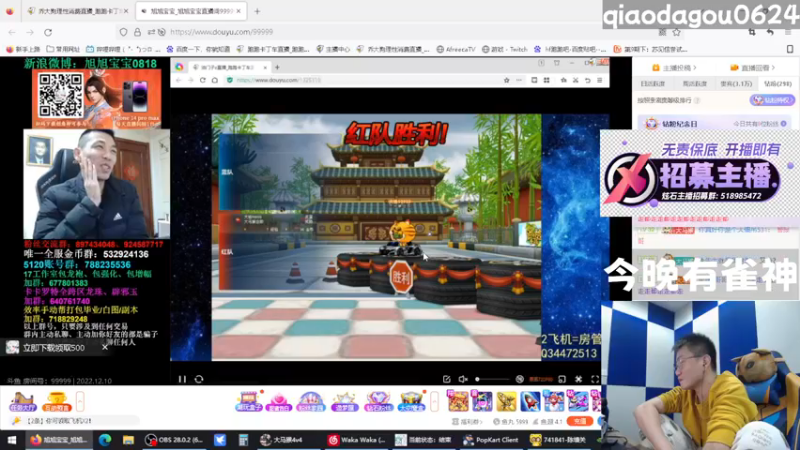Open the Calculator taskbar icon
Viewport: 800px width, 450px height.
click(243, 440)
